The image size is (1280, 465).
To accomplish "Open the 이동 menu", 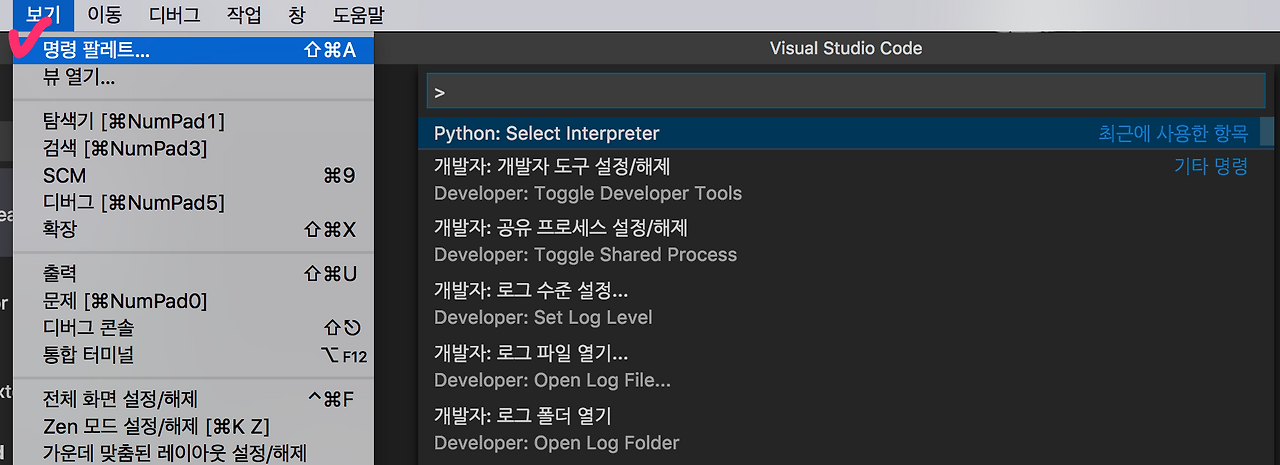I will 104,15.
